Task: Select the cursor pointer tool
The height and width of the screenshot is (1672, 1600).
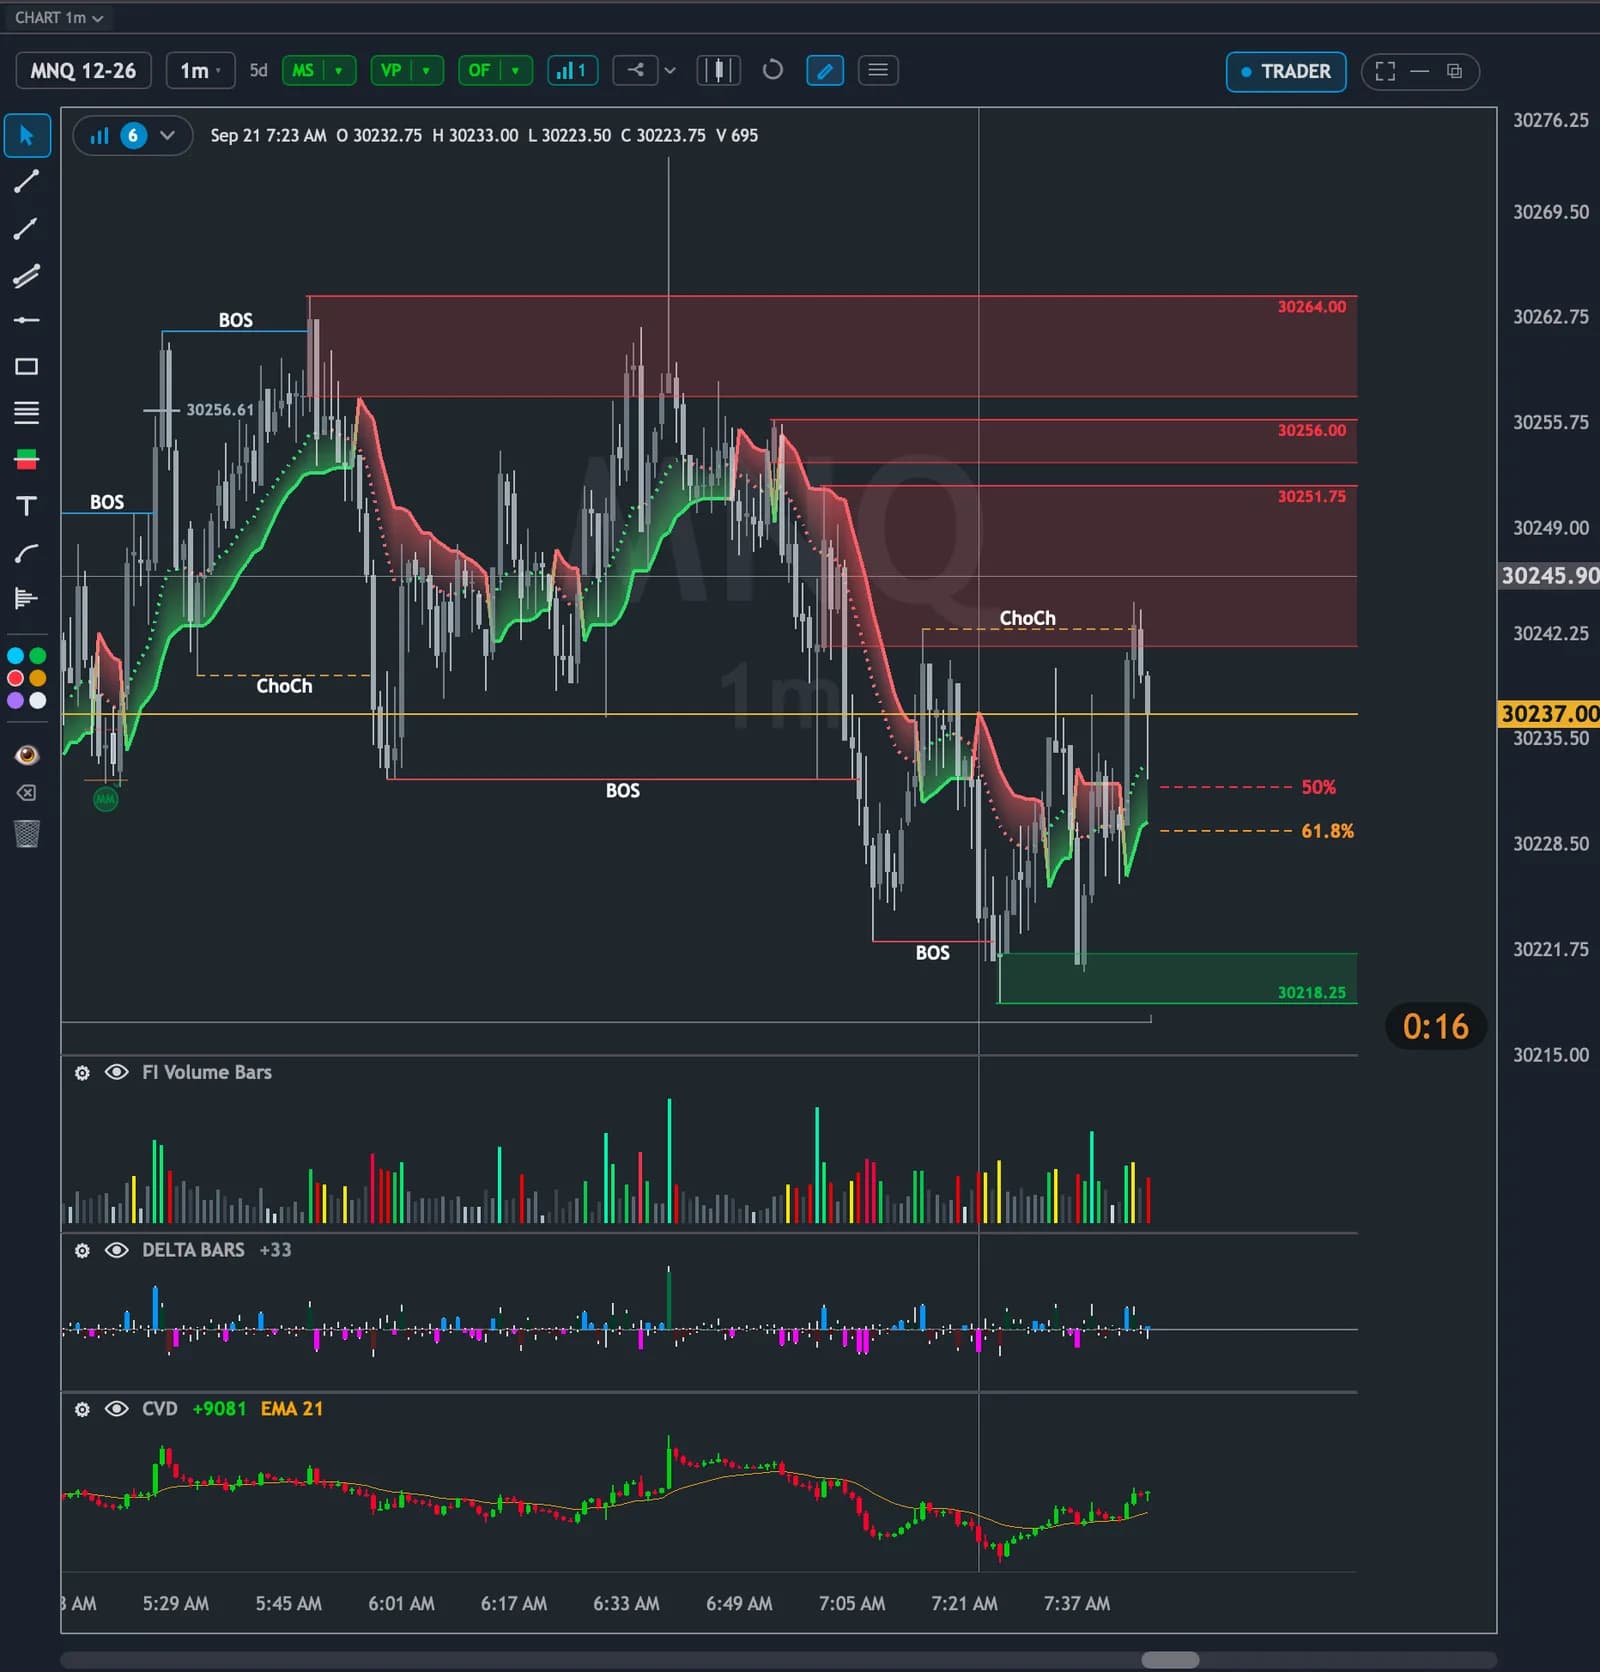Action: point(27,136)
